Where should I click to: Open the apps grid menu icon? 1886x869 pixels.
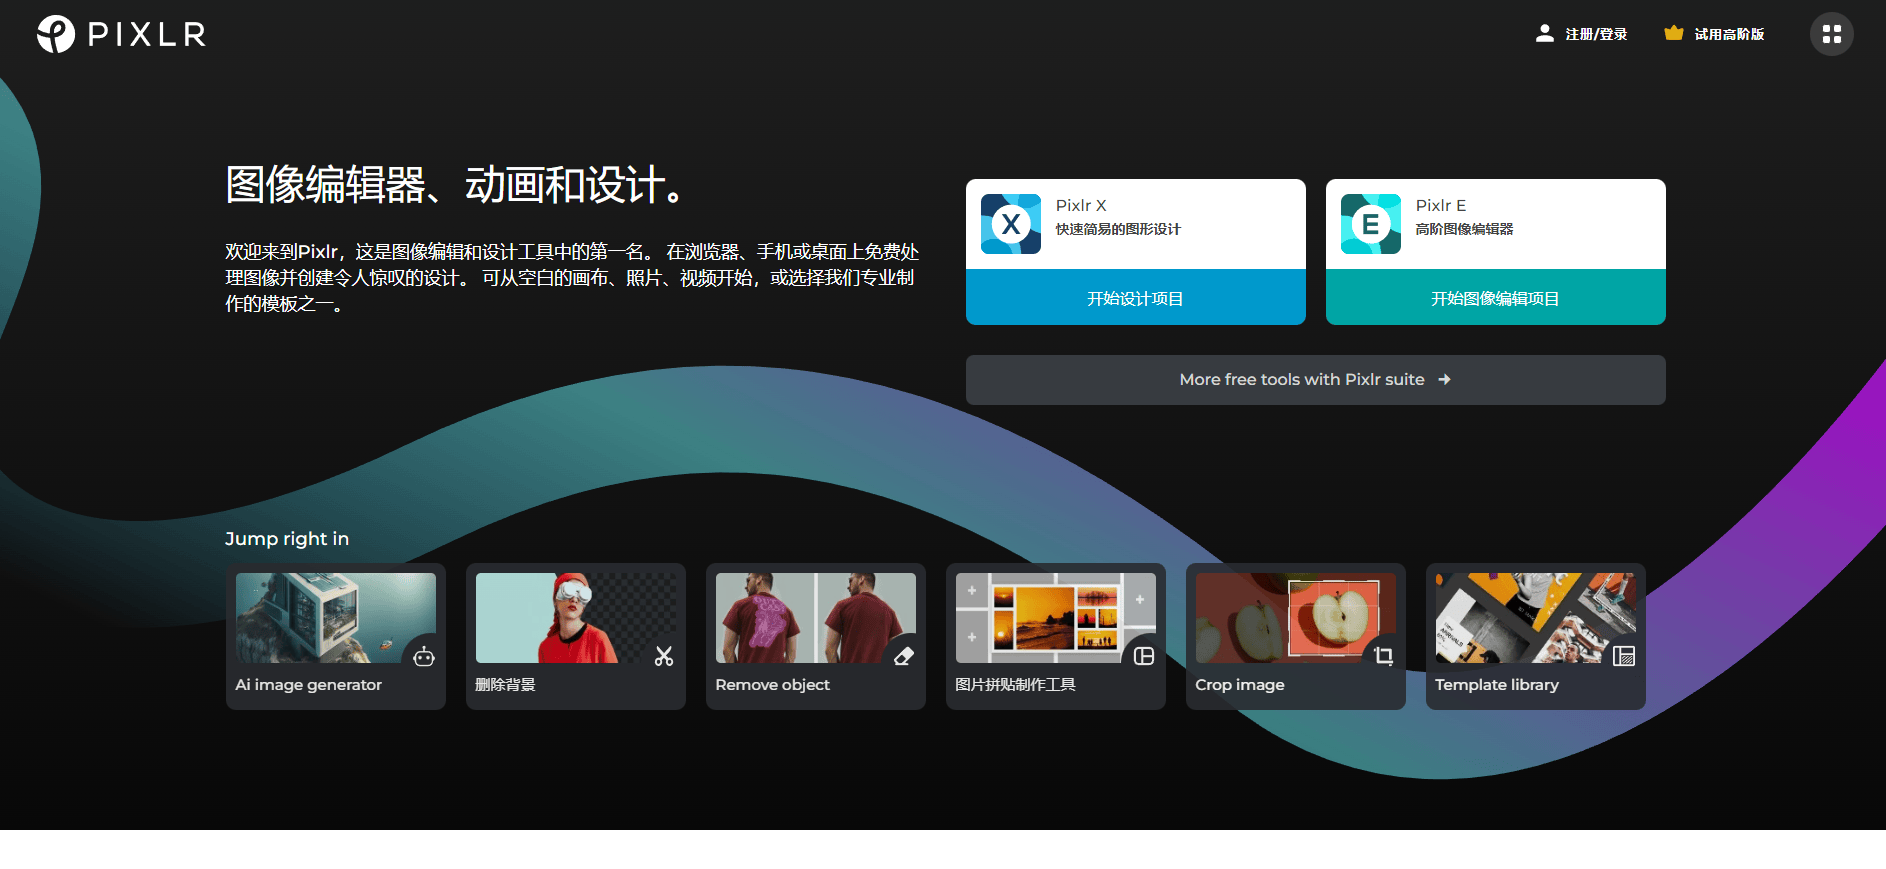1831,34
